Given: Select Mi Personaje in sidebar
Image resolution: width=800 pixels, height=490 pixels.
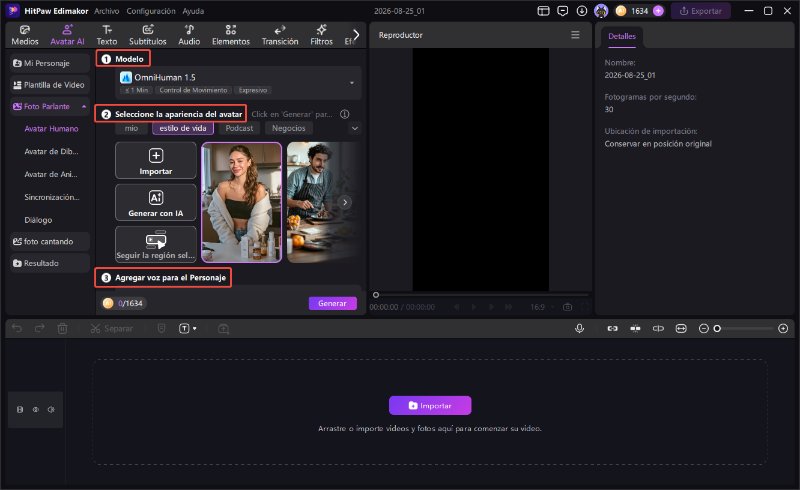Looking at the screenshot, I should pos(49,63).
